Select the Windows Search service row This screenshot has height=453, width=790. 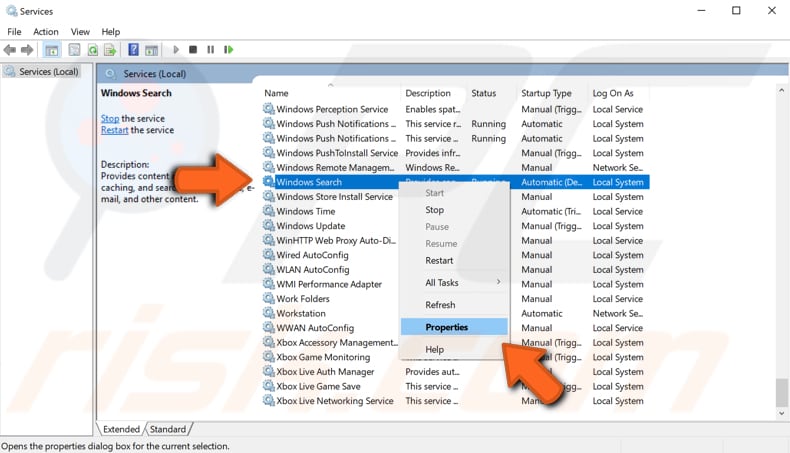[455, 182]
